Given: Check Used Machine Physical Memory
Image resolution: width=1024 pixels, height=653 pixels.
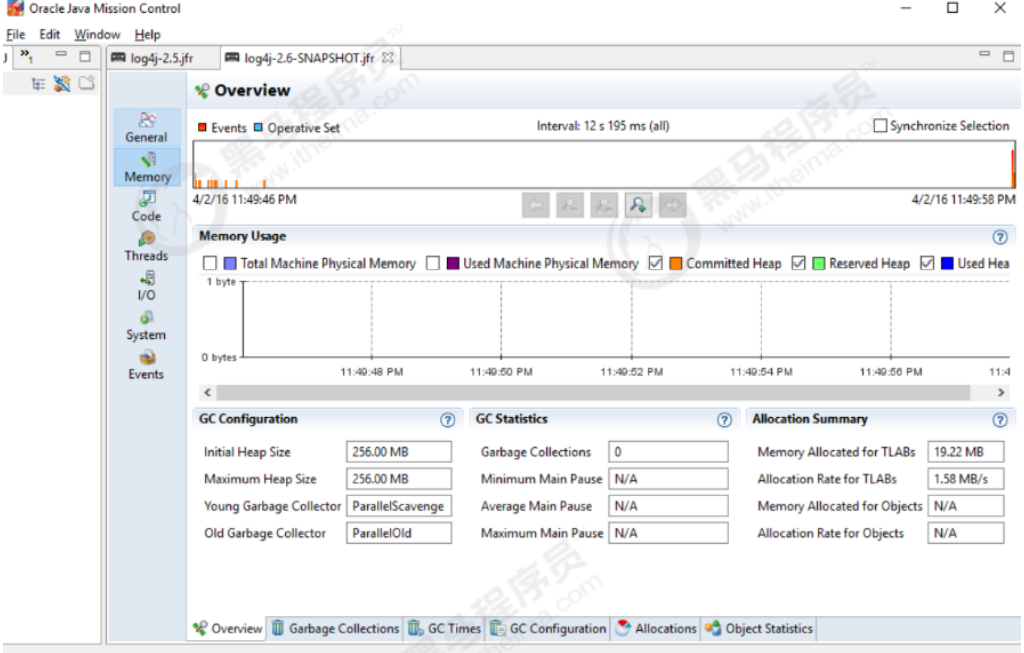Looking at the screenshot, I should (x=432, y=263).
